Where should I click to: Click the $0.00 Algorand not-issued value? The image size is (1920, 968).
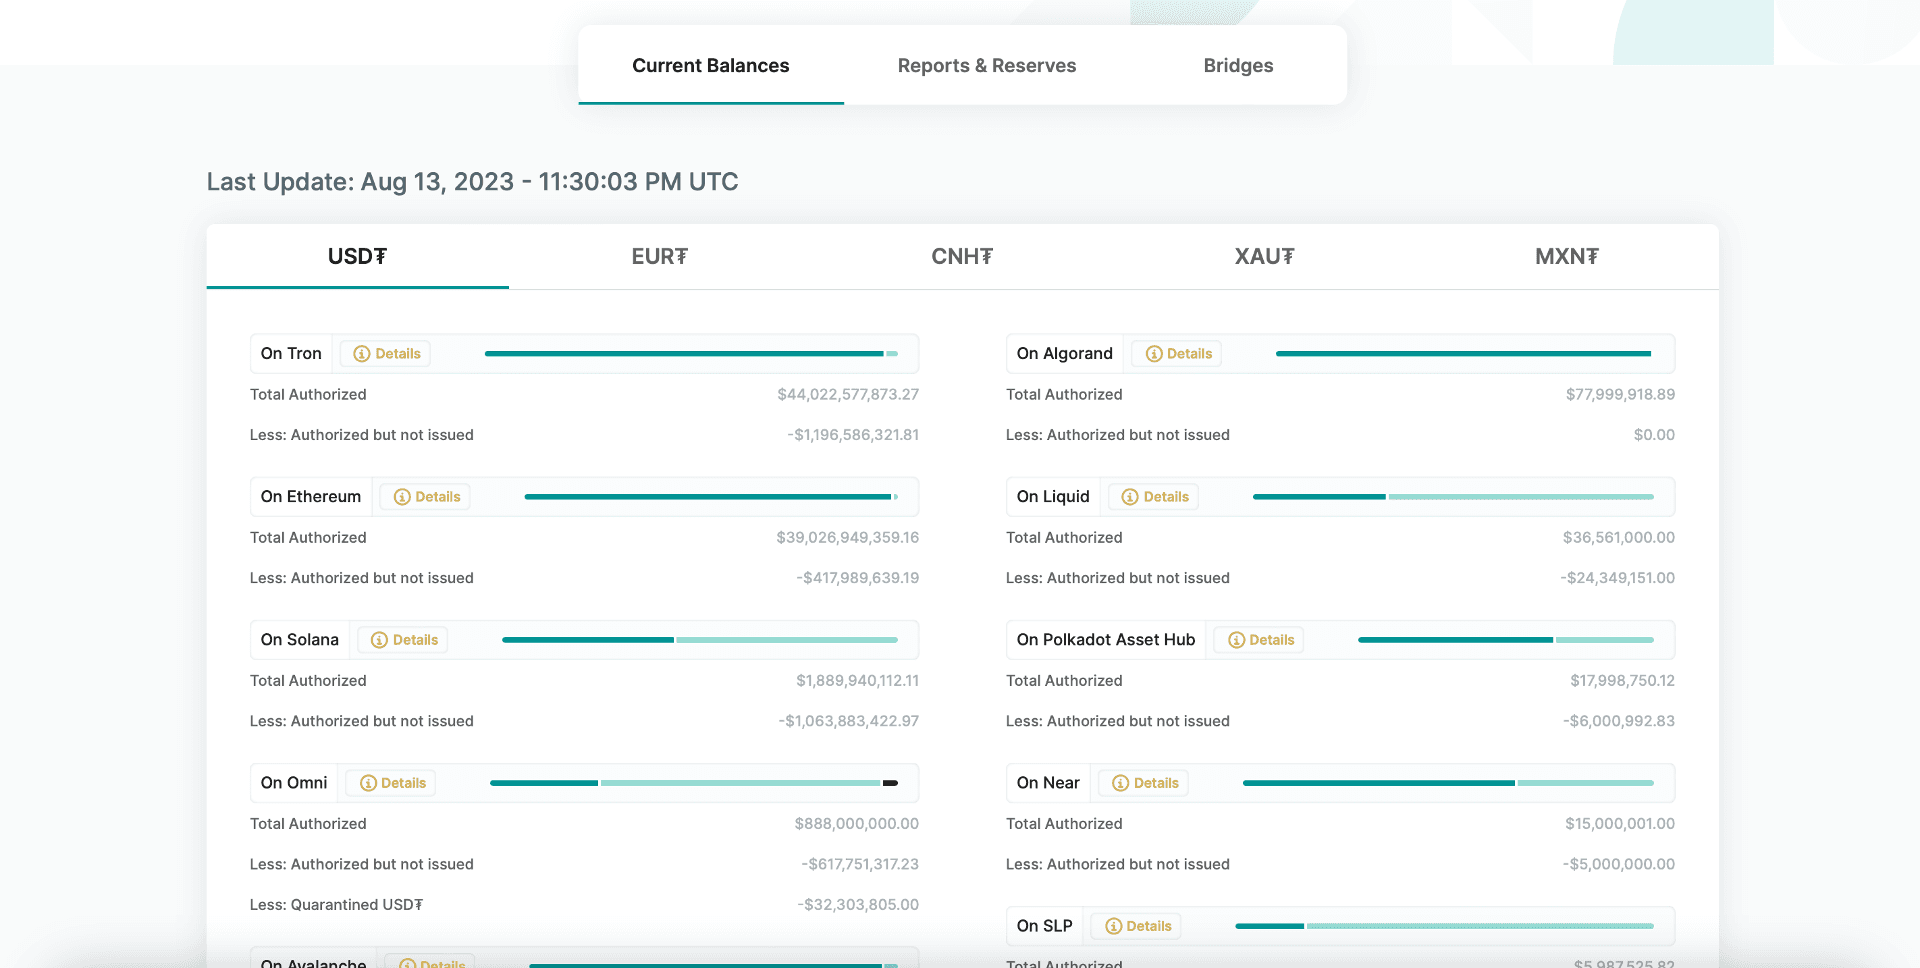(x=1654, y=435)
